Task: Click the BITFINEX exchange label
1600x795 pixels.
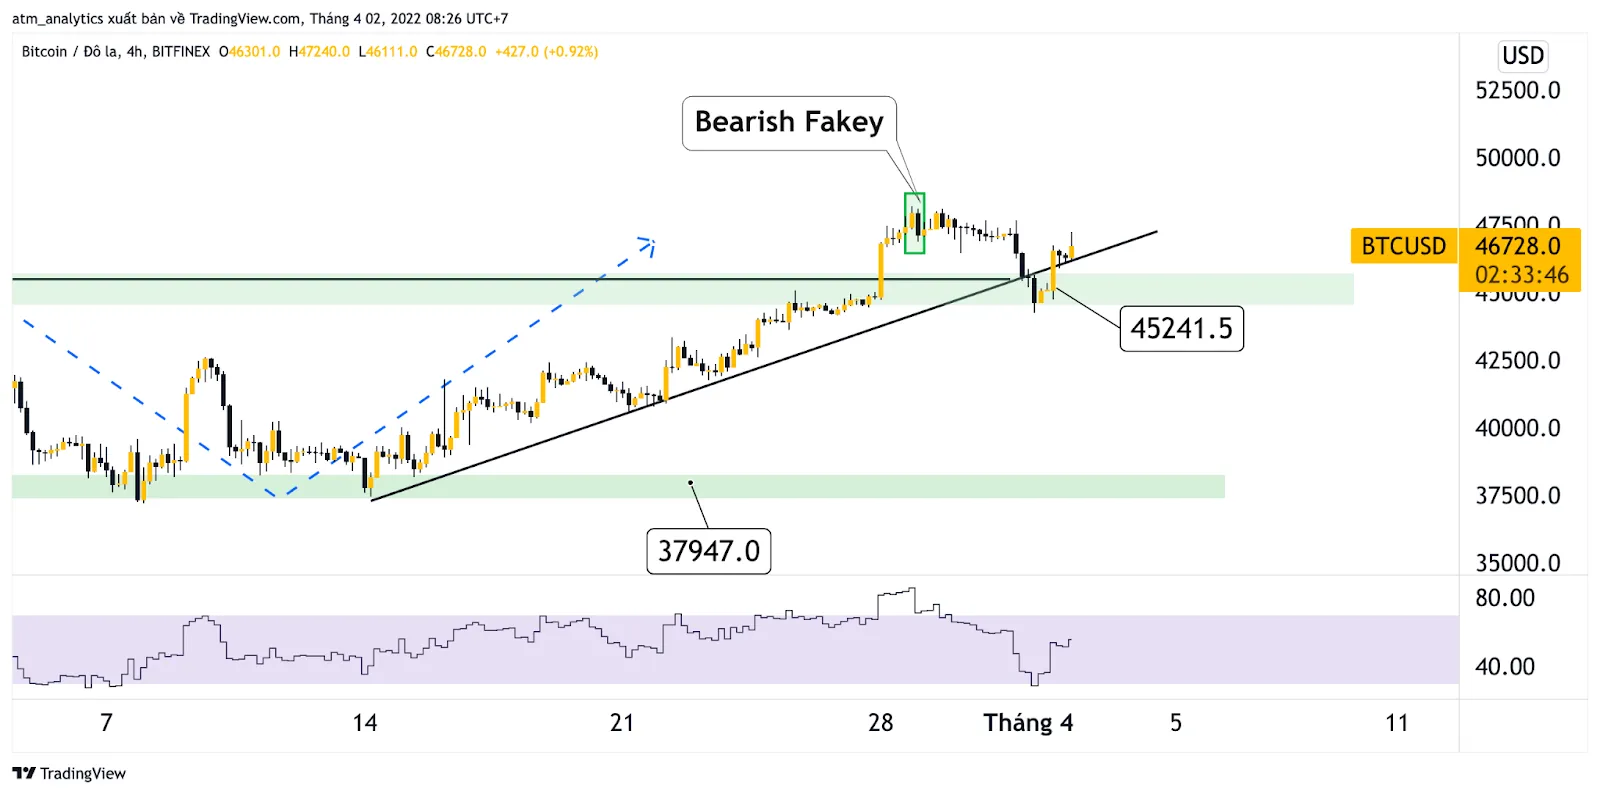Action: point(181,51)
